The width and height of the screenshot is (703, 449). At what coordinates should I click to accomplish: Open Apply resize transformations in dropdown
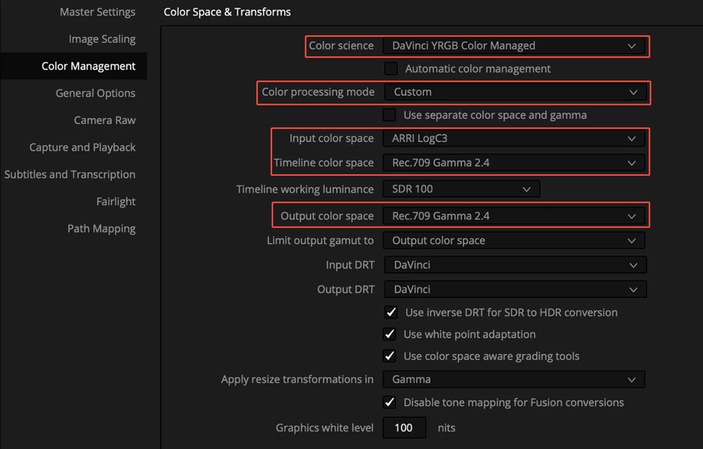[x=514, y=379]
